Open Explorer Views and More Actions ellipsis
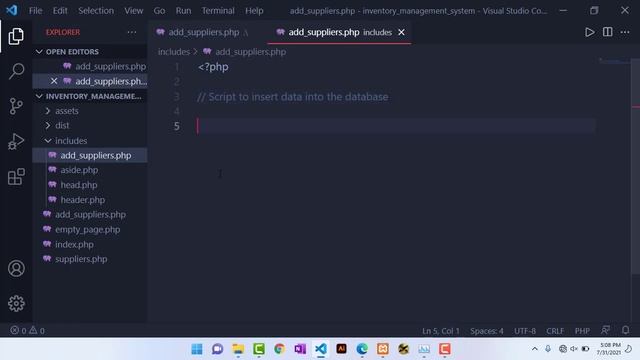Screen dimensions: 640x360 (x=131, y=32)
